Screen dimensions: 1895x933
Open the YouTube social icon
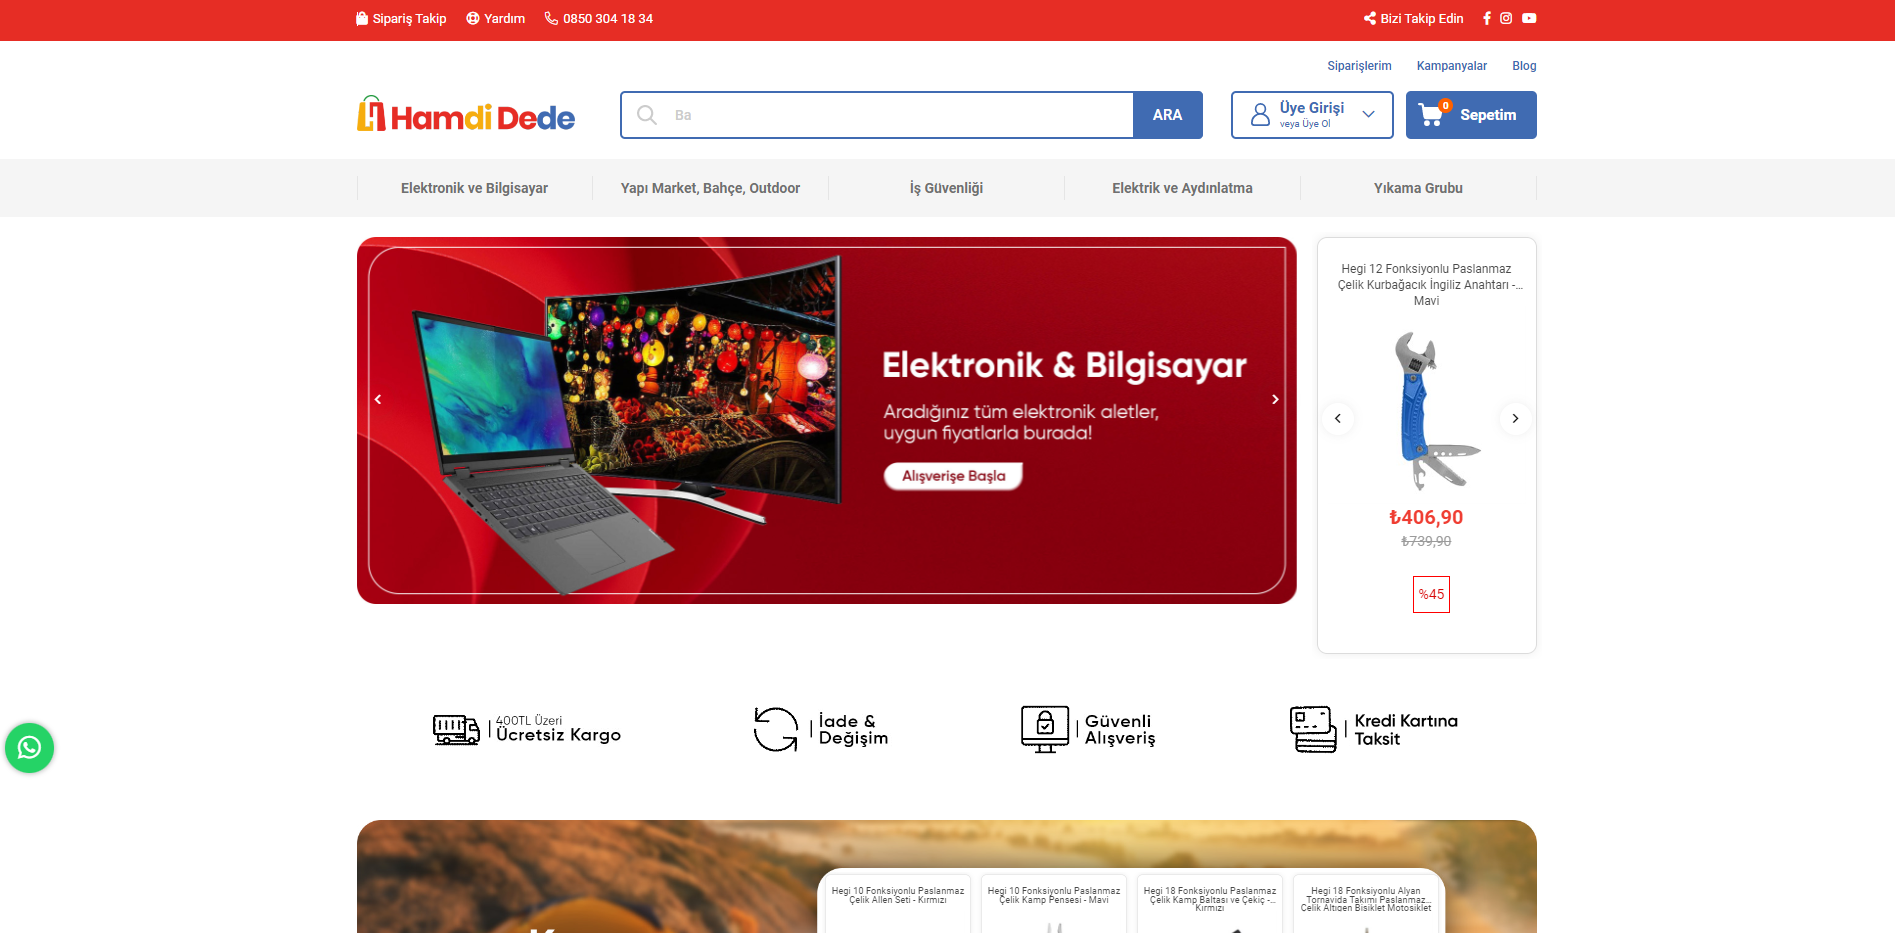[1529, 18]
